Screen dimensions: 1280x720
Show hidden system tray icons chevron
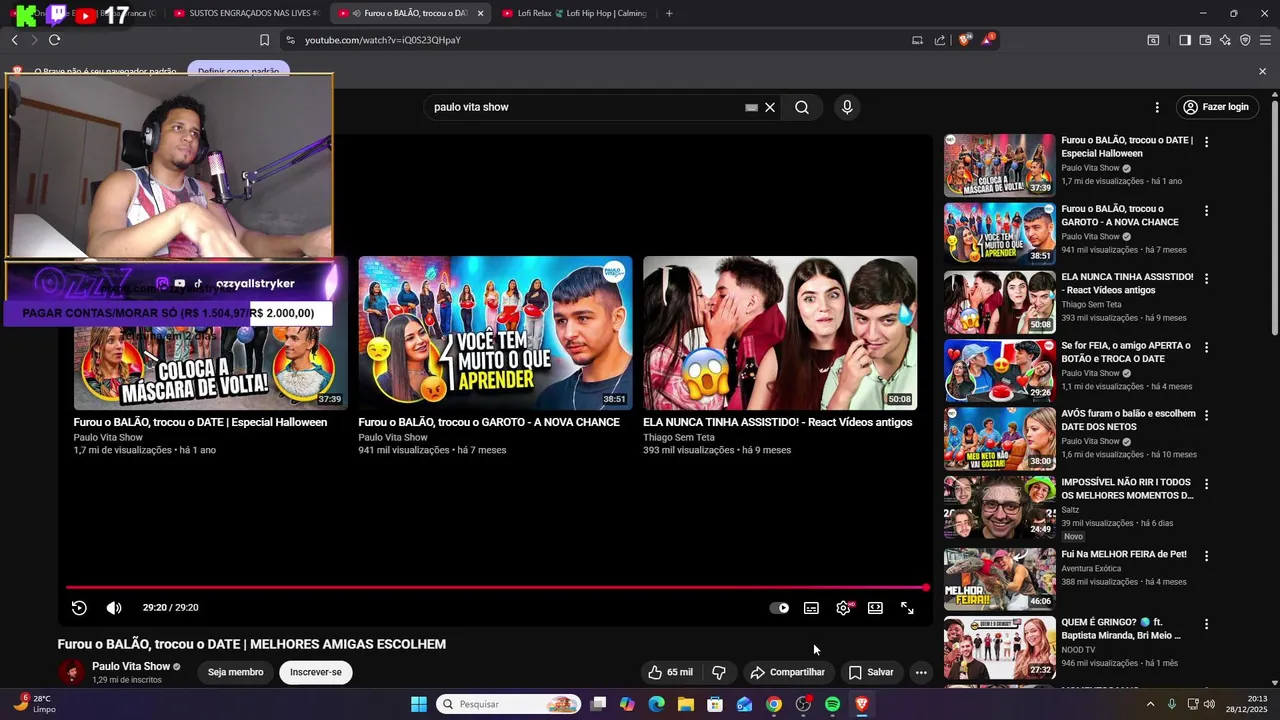point(1150,704)
